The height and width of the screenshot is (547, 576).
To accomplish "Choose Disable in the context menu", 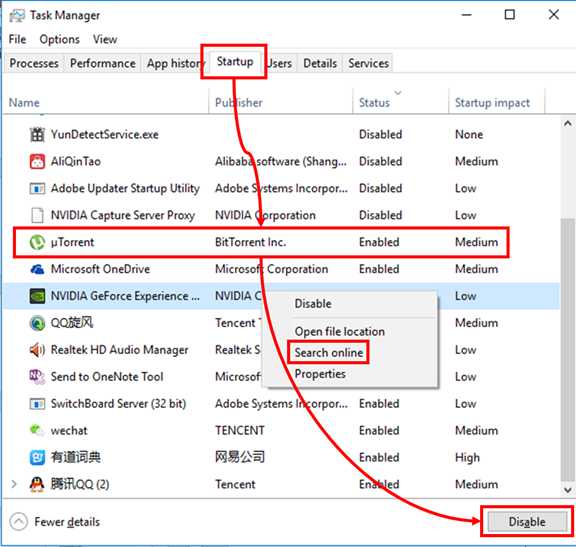I will 313,304.
